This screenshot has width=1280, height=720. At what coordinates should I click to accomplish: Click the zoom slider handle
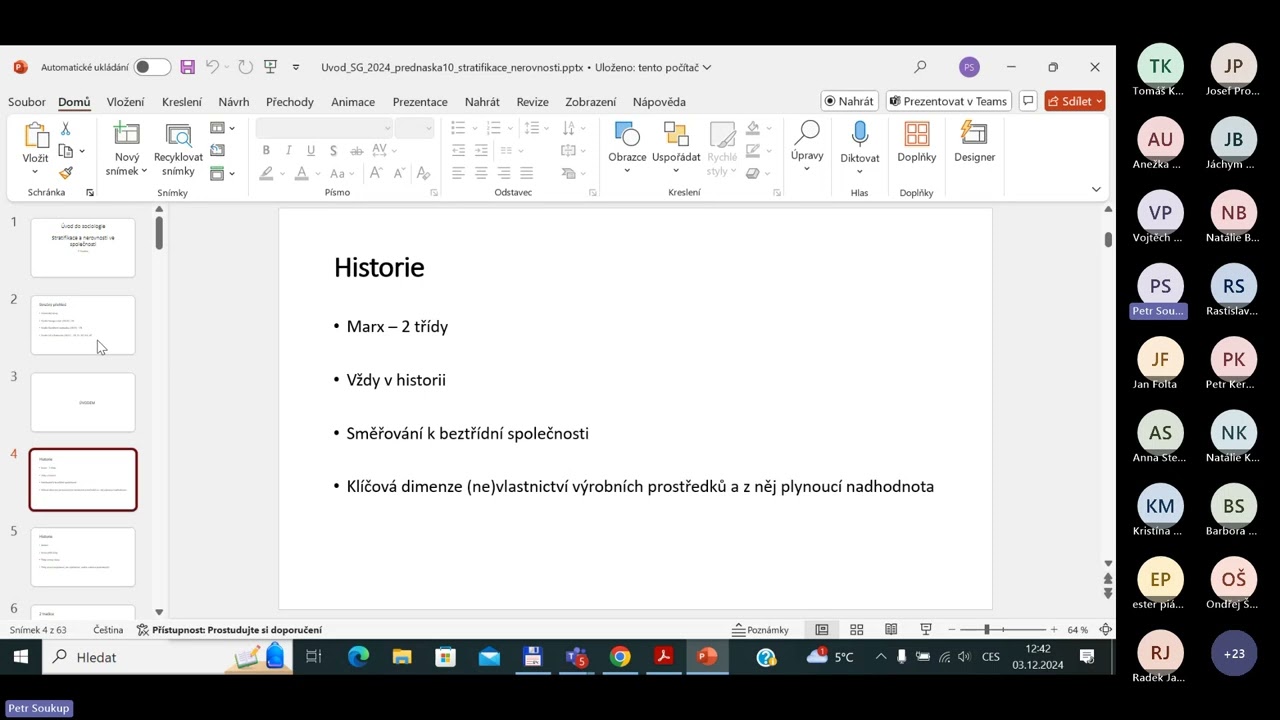[987, 630]
